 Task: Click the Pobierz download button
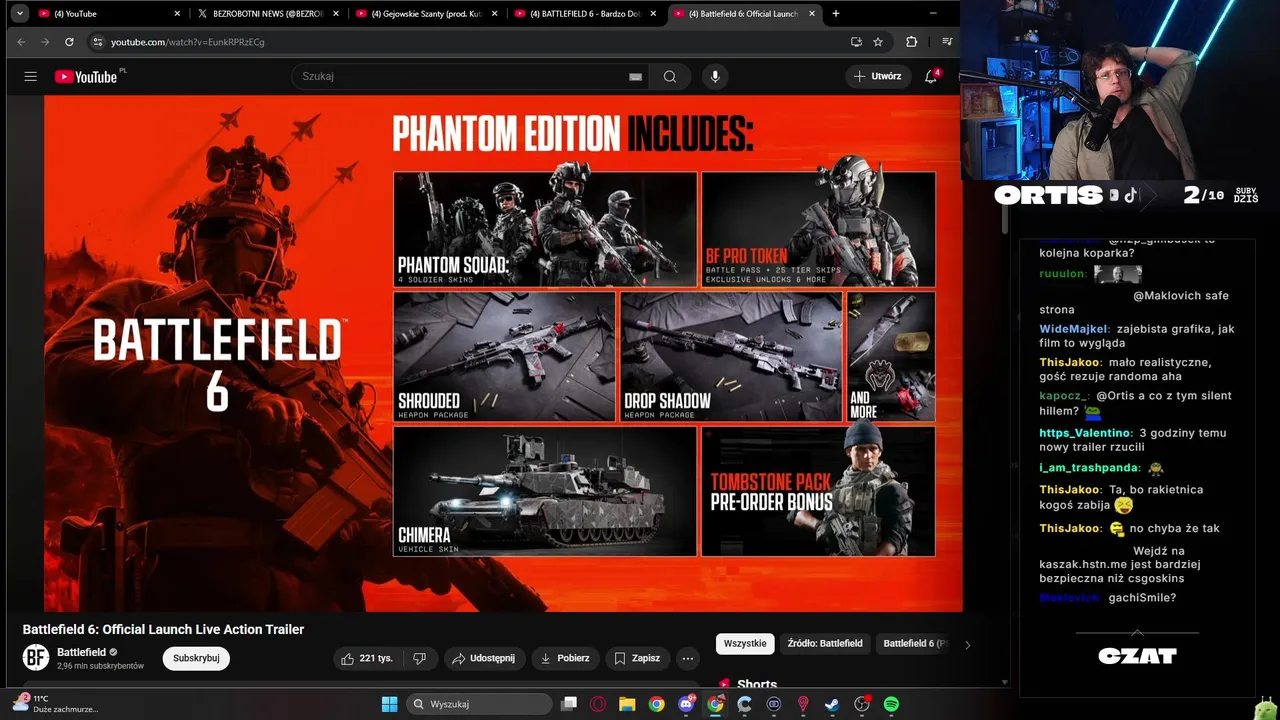click(565, 658)
